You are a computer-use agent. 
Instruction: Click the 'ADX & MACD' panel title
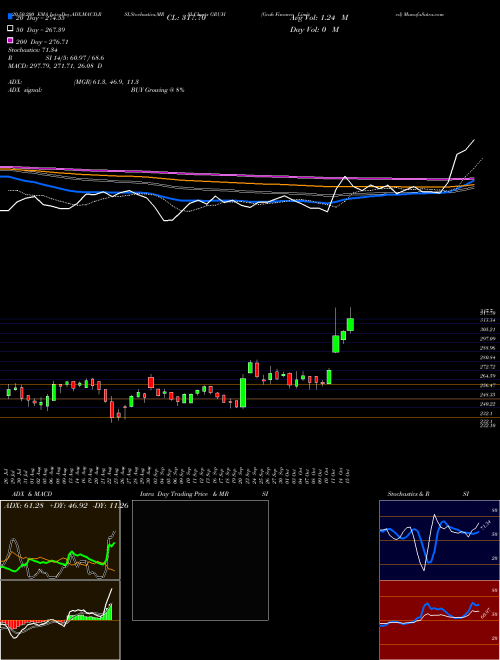click(x=32, y=494)
